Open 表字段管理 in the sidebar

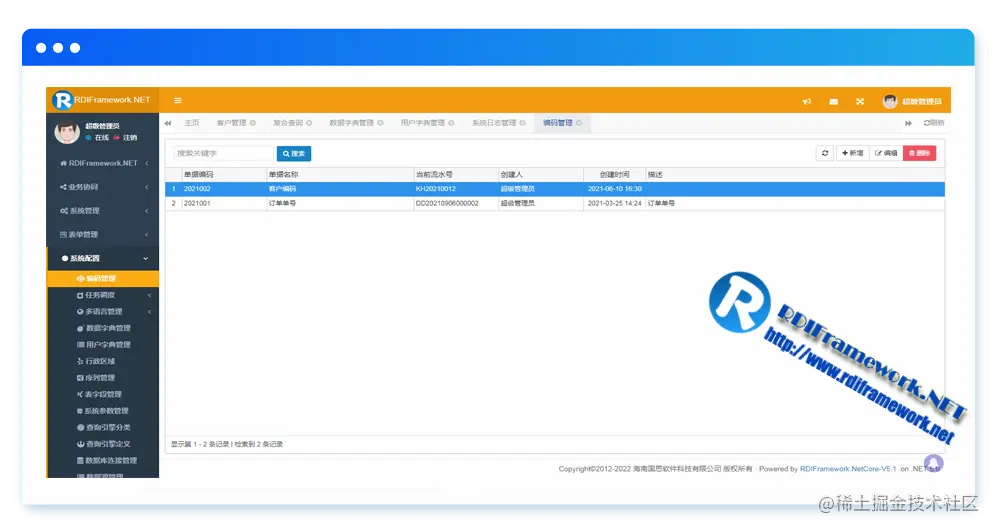(x=103, y=394)
